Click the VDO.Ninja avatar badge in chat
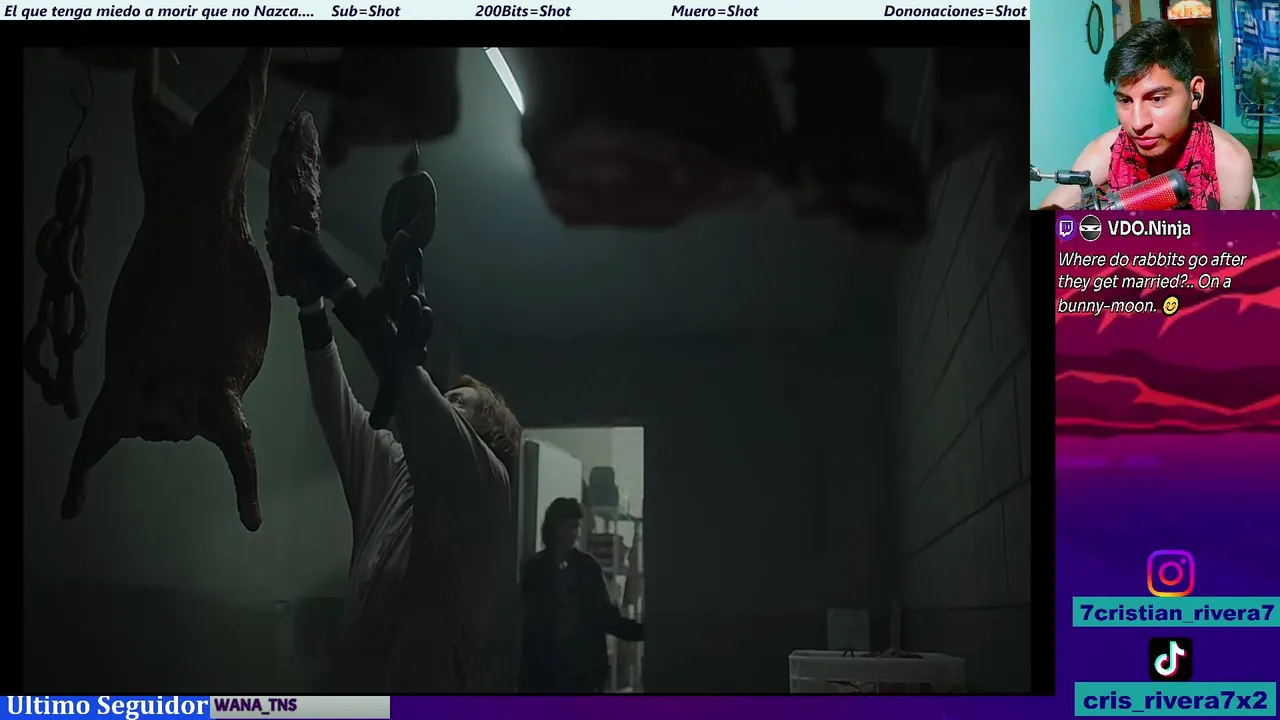Image resolution: width=1280 pixels, height=720 pixels. (x=1090, y=228)
